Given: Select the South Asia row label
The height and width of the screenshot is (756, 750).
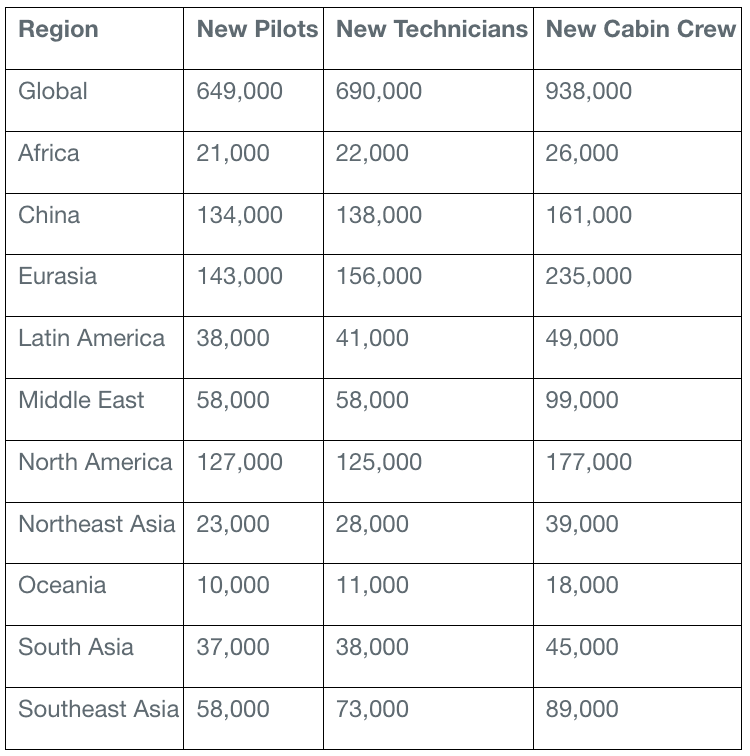Looking at the screenshot, I should (x=75, y=647).
